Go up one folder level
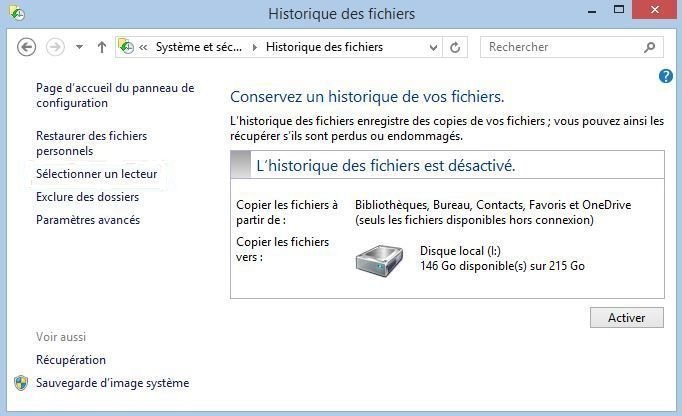682x416 pixels. (x=101, y=47)
